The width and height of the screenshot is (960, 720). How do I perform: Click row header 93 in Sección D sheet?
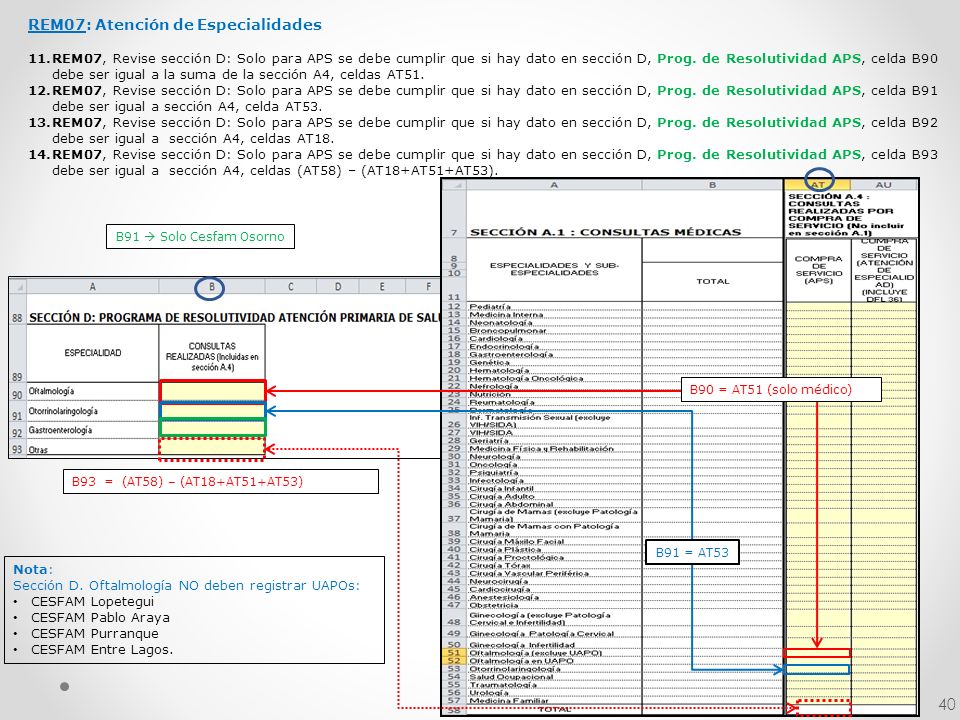17,449
